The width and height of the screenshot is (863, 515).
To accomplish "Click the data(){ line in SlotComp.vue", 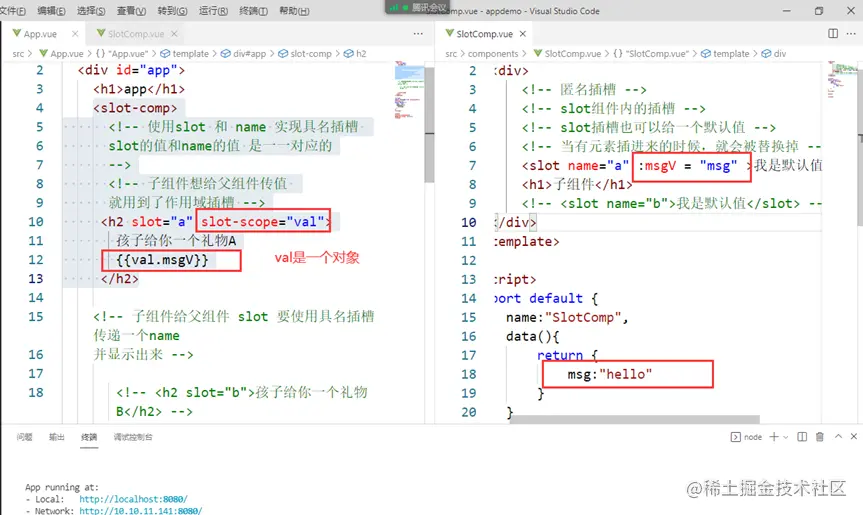I will tap(533, 336).
